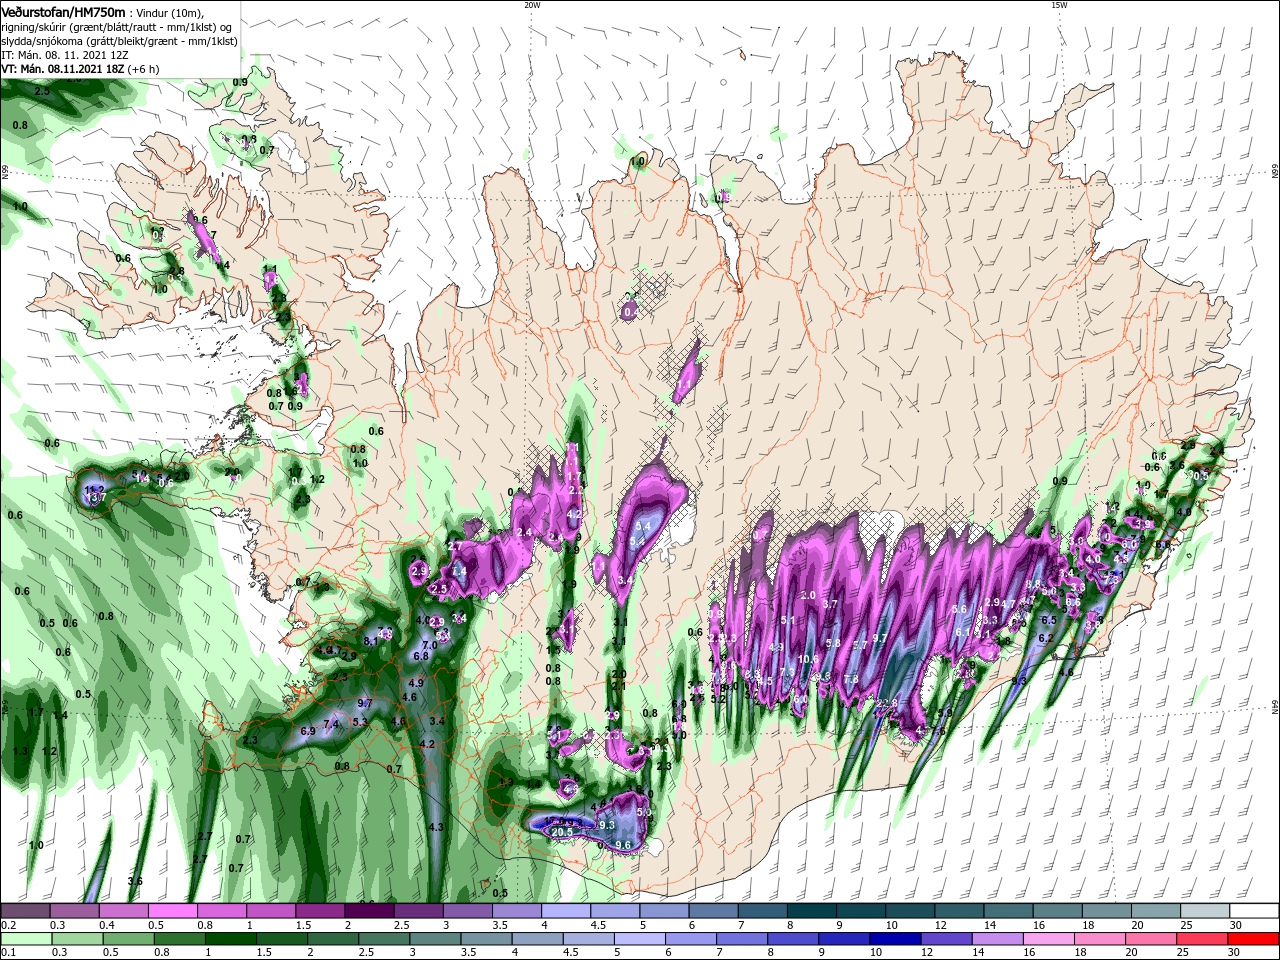Pick the darkest green rain swatch starting at 1

(230, 939)
